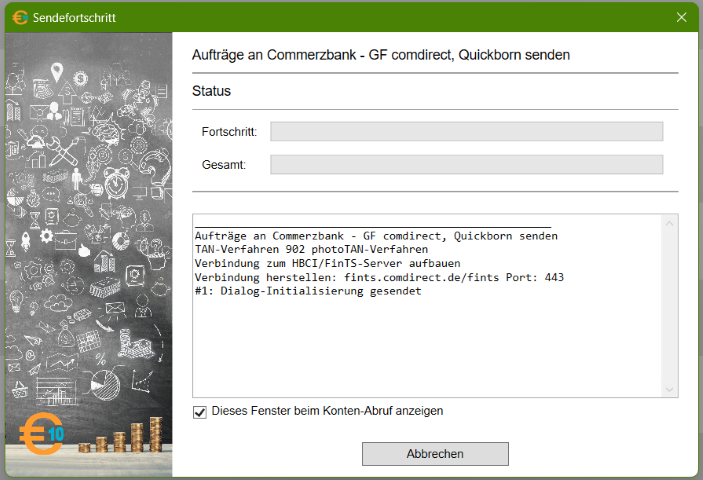The height and width of the screenshot is (480, 703).
Task: Click log line 'Verbindung herstellen: fints.comdirect.de/fints Port: 443'
Action: click(x=379, y=277)
